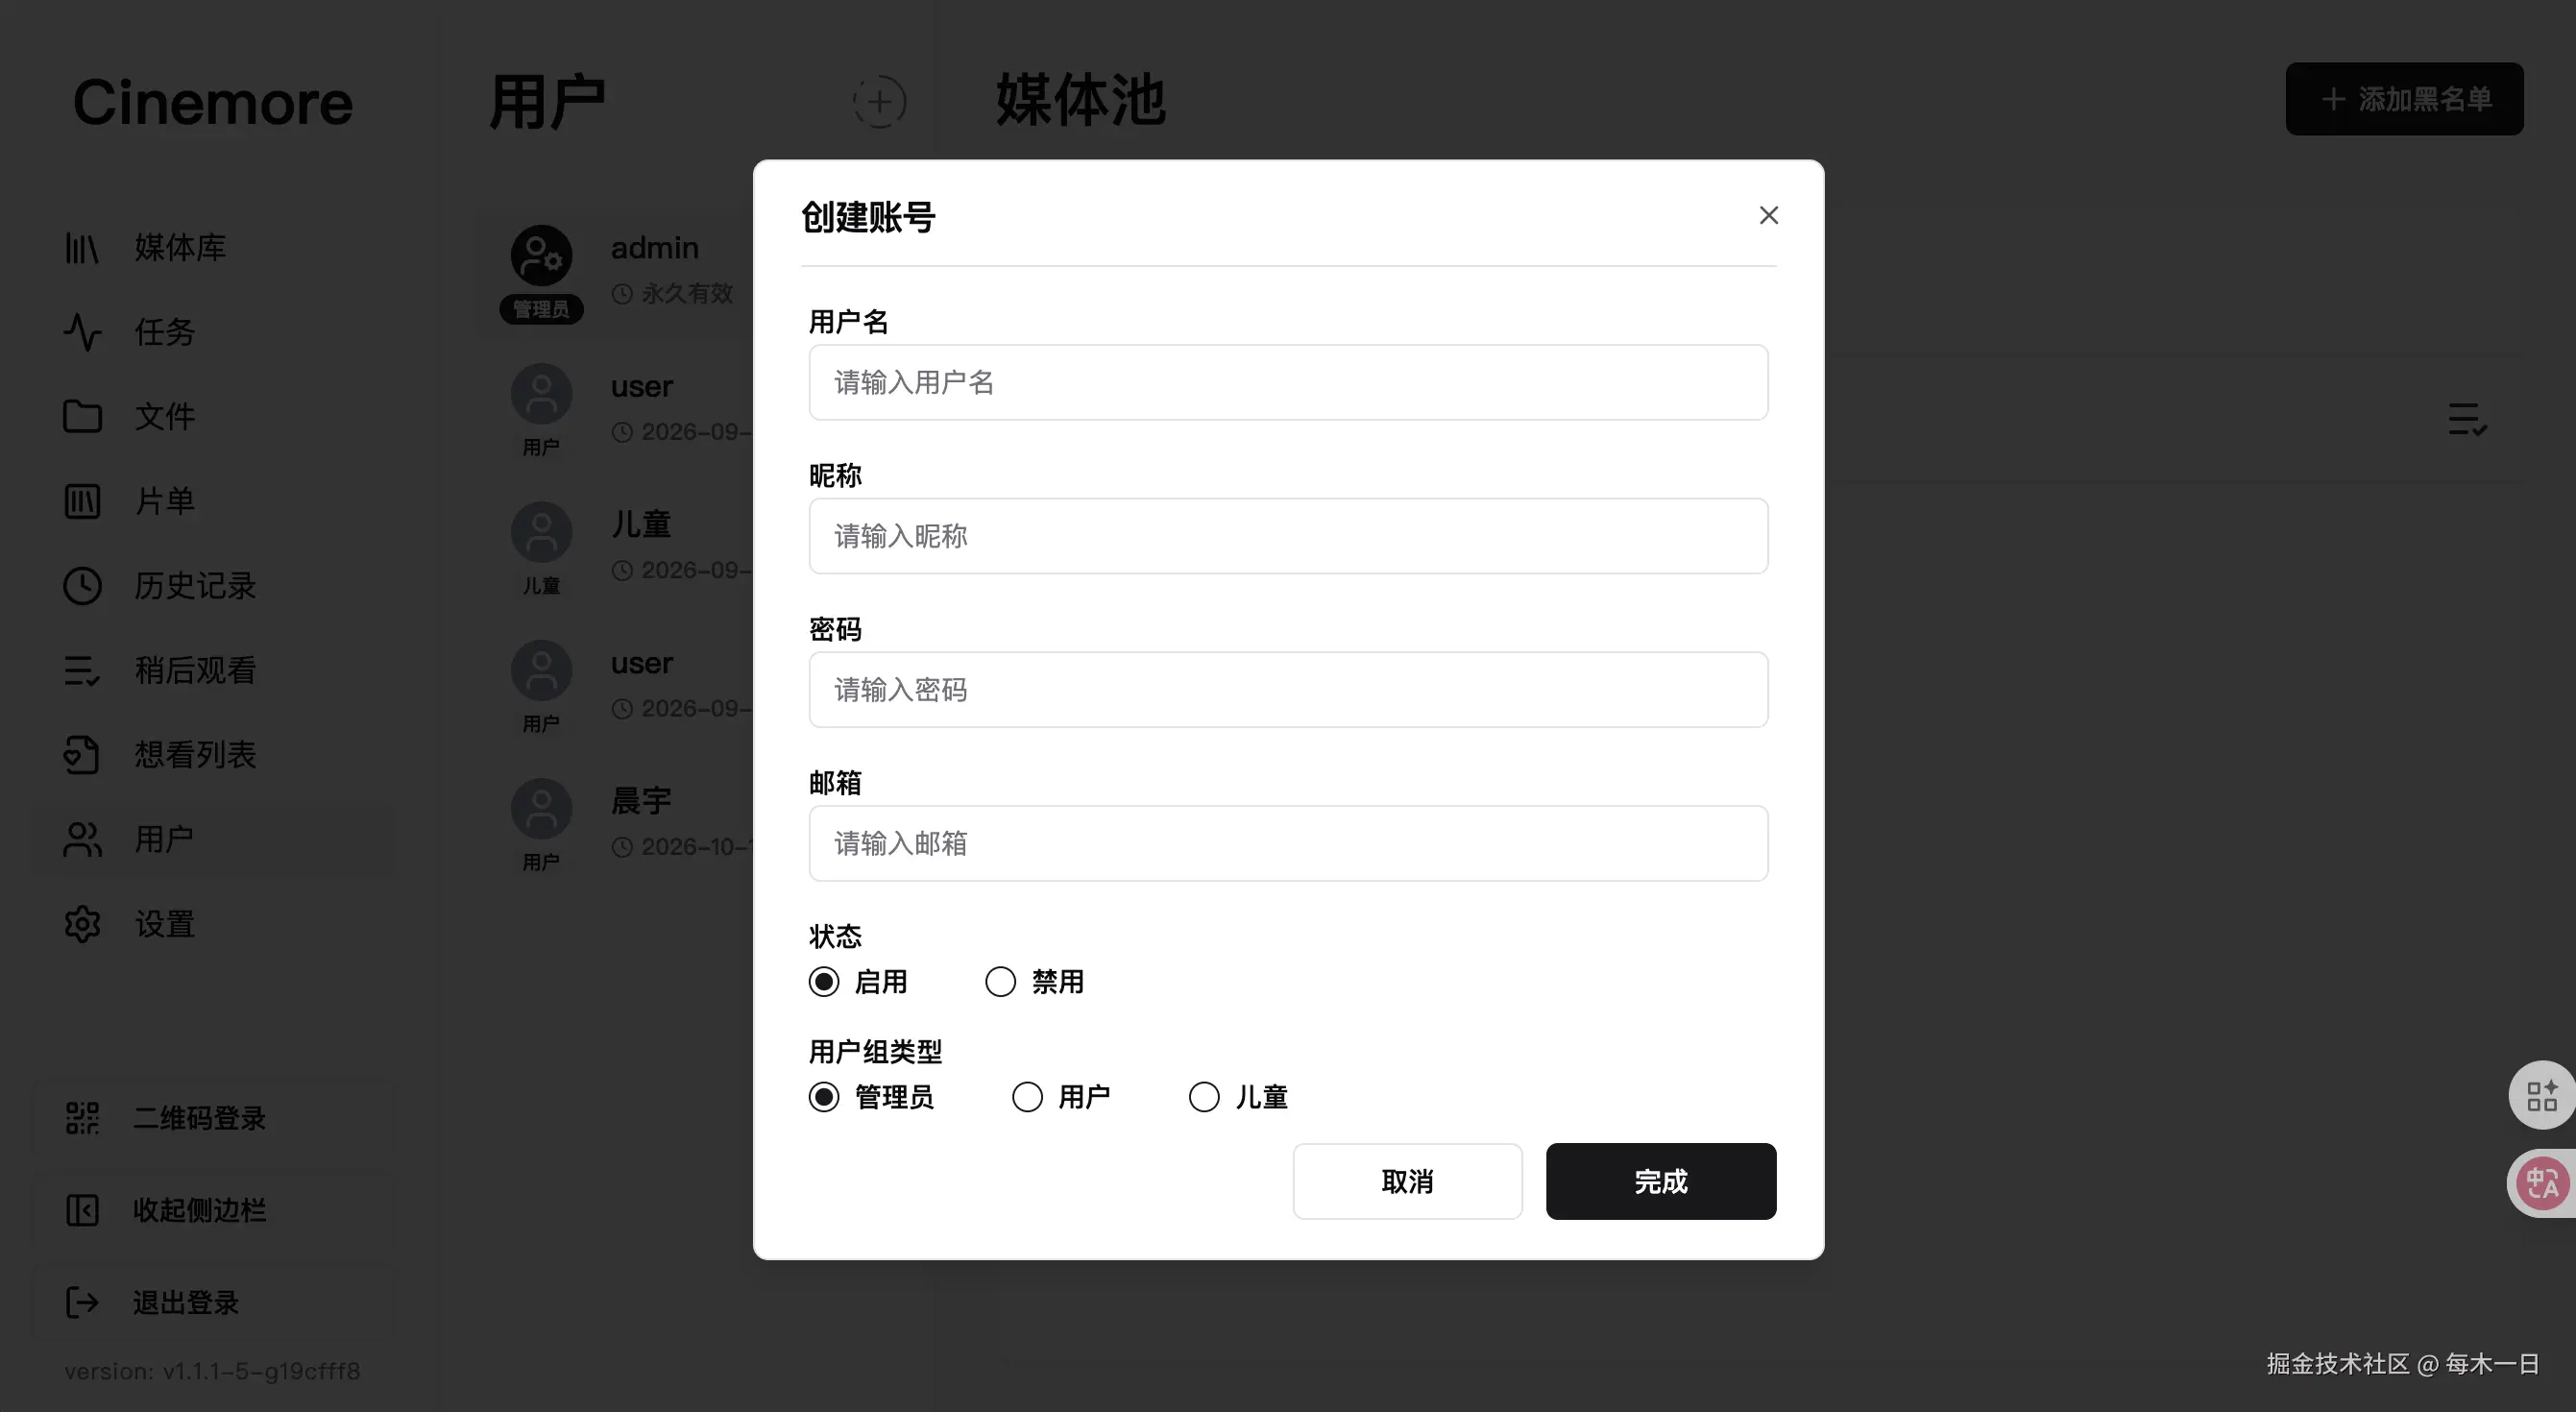
Task: Select the 禁用 status radio button
Action: tap(1000, 982)
